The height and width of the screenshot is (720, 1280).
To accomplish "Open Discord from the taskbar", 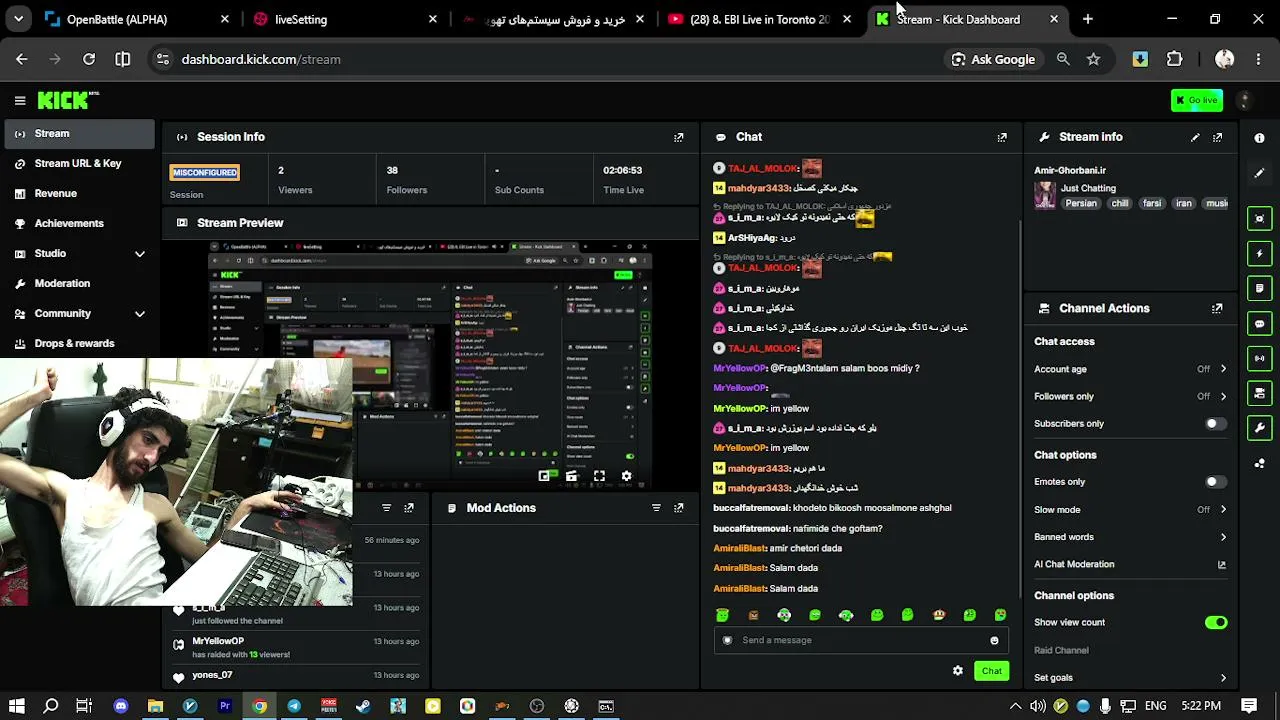I will 121,706.
